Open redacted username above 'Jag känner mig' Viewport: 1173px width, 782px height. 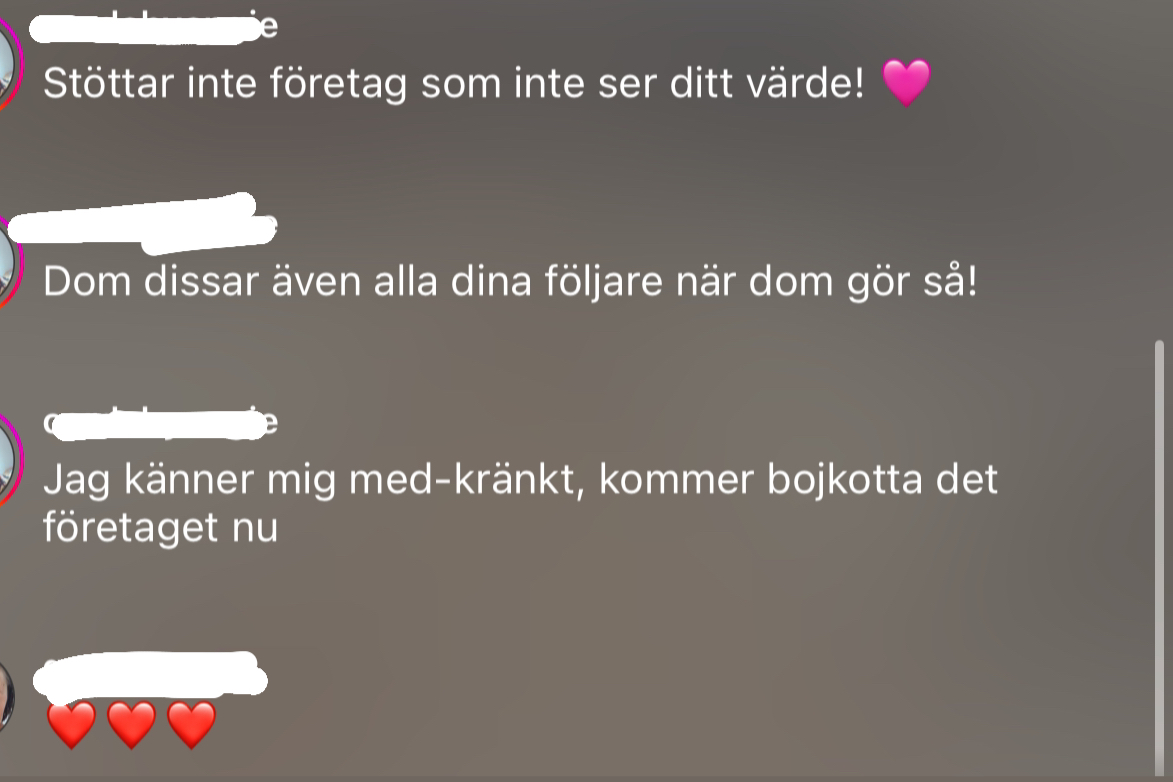coord(160,423)
